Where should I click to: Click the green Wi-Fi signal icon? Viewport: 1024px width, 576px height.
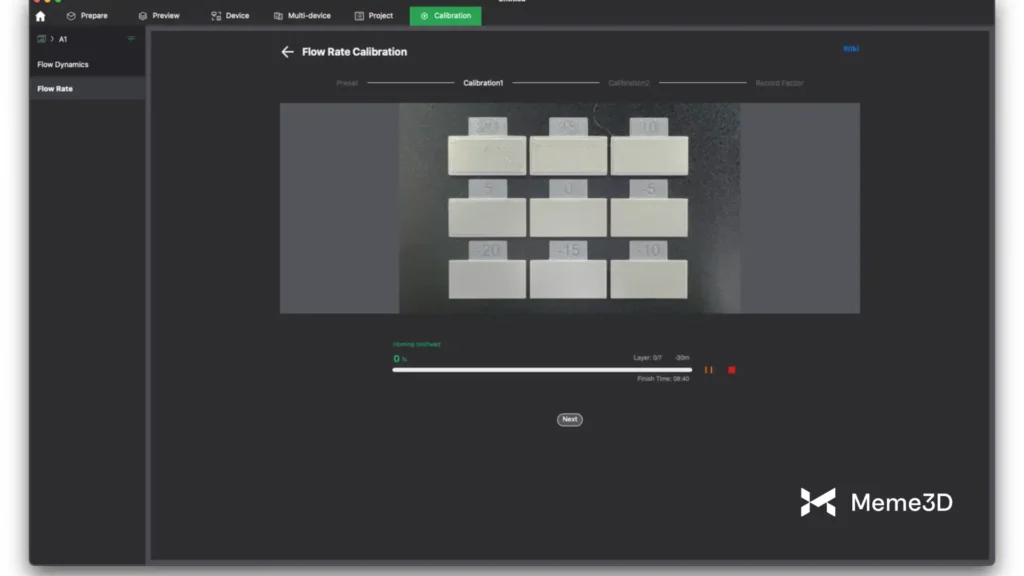(x=131, y=39)
